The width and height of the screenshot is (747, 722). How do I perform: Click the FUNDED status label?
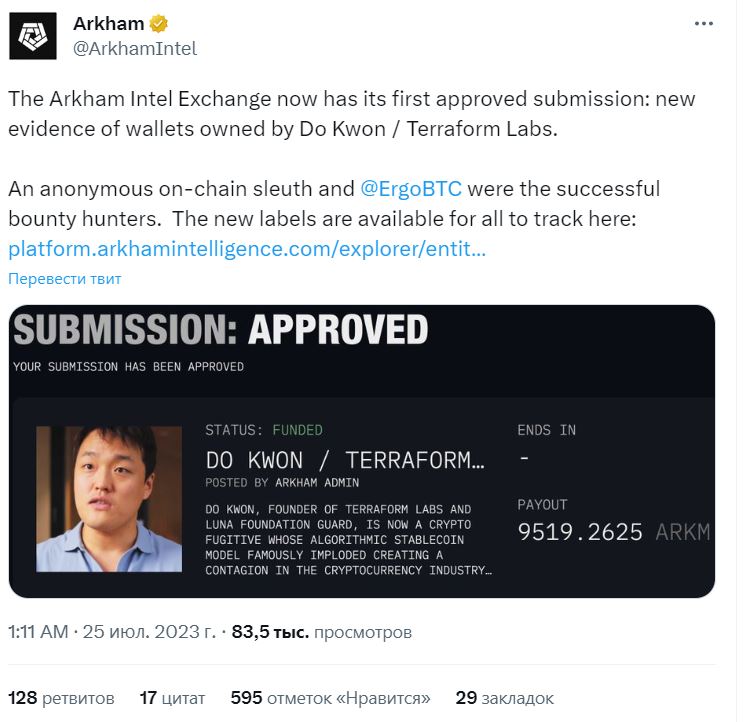click(x=297, y=430)
